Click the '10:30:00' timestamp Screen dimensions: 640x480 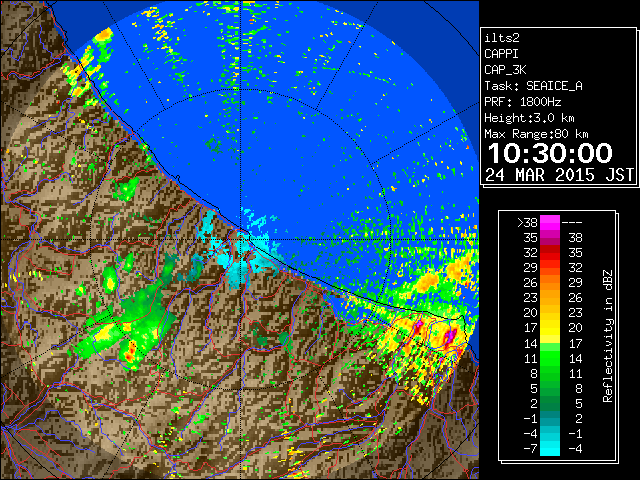[550, 153]
